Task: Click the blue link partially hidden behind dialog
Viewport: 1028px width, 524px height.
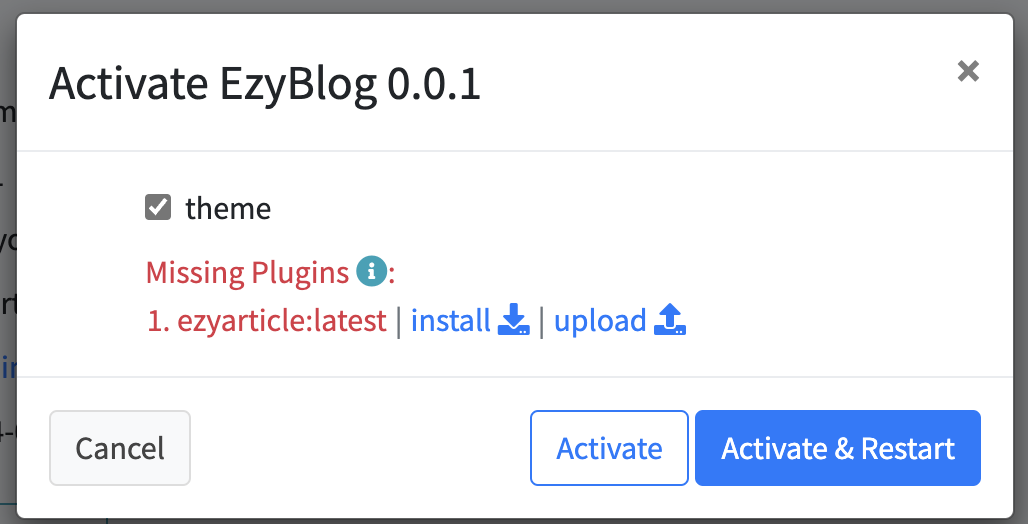Action: [x=8, y=368]
